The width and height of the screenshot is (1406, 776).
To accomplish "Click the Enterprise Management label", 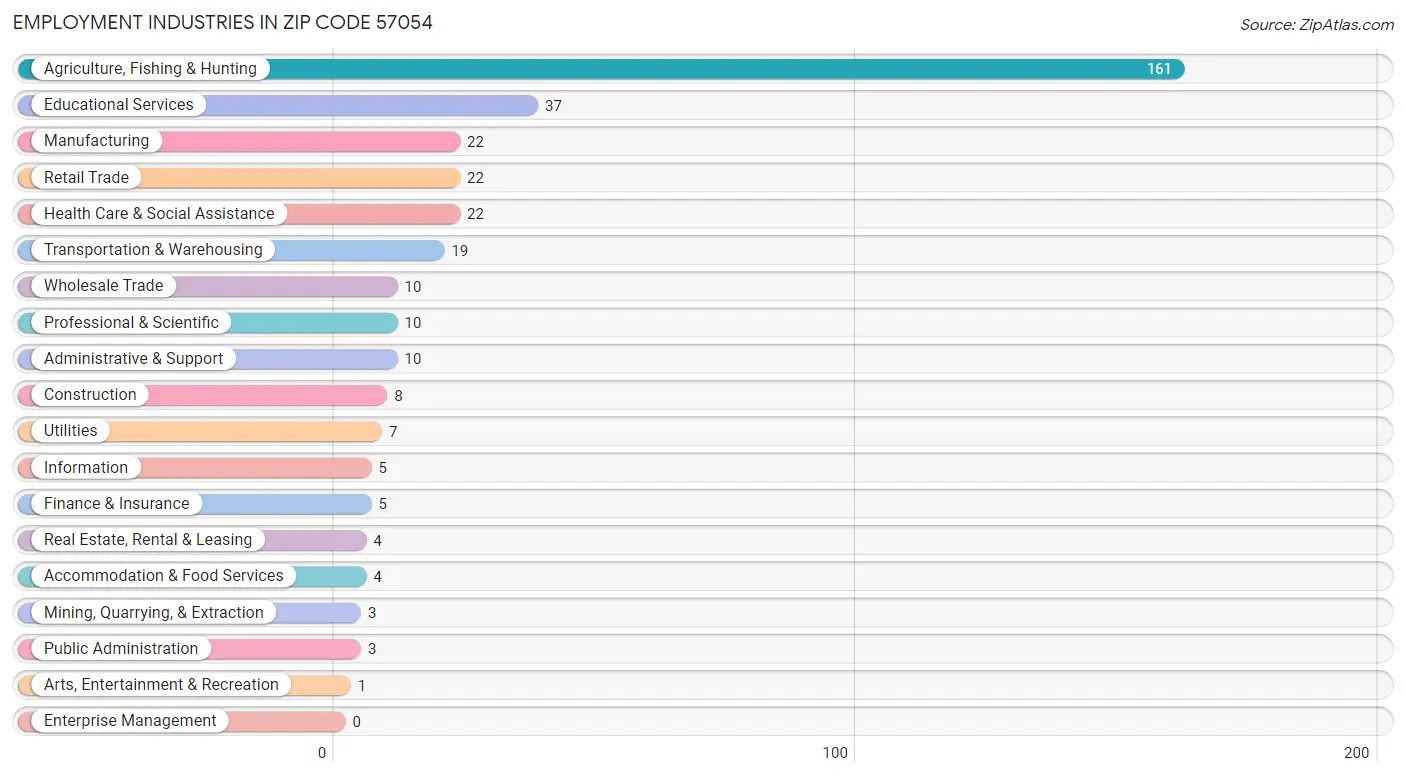I will click(x=130, y=721).
